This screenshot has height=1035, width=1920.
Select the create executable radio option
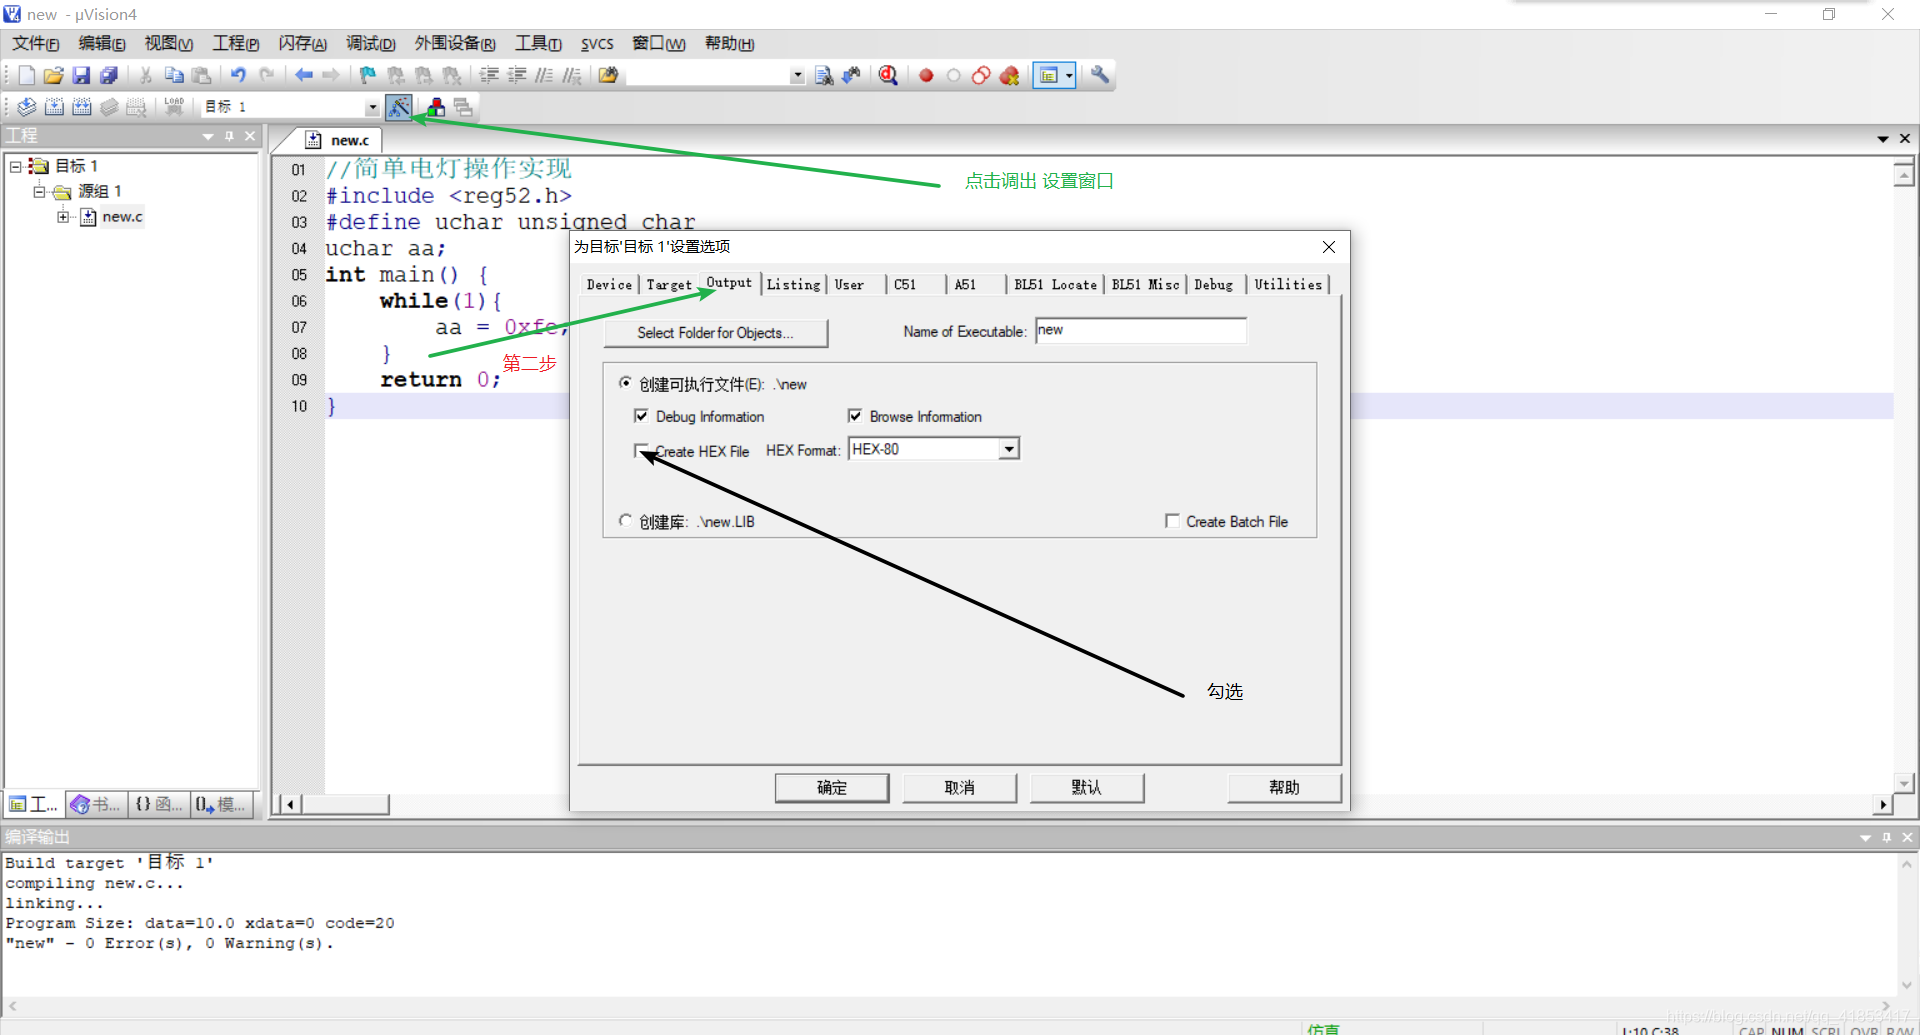click(x=625, y=383)
